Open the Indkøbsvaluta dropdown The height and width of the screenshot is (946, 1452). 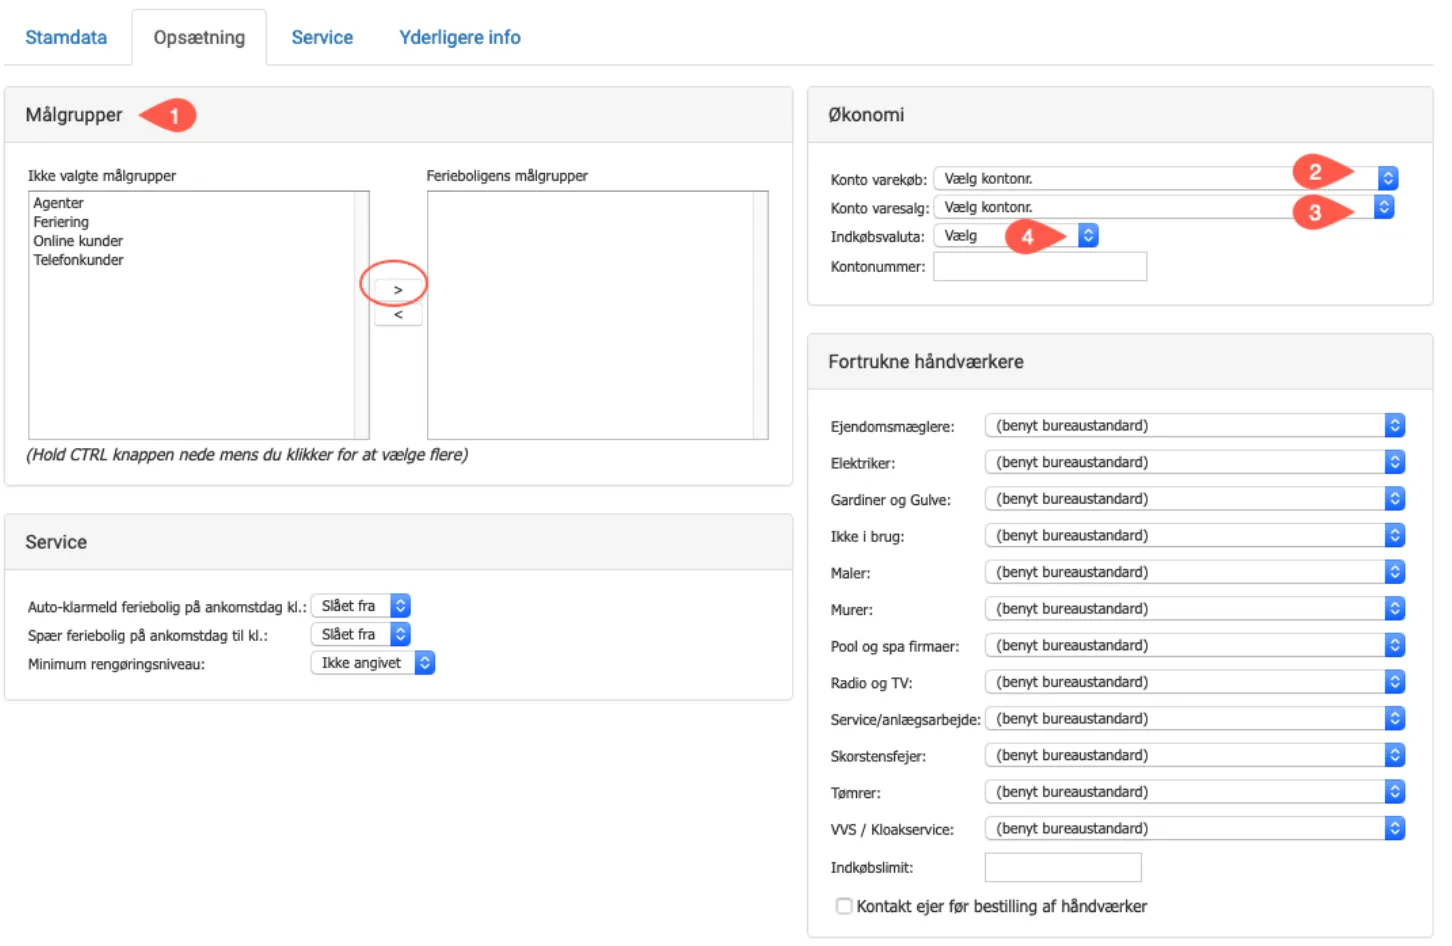coord(1016,236)
